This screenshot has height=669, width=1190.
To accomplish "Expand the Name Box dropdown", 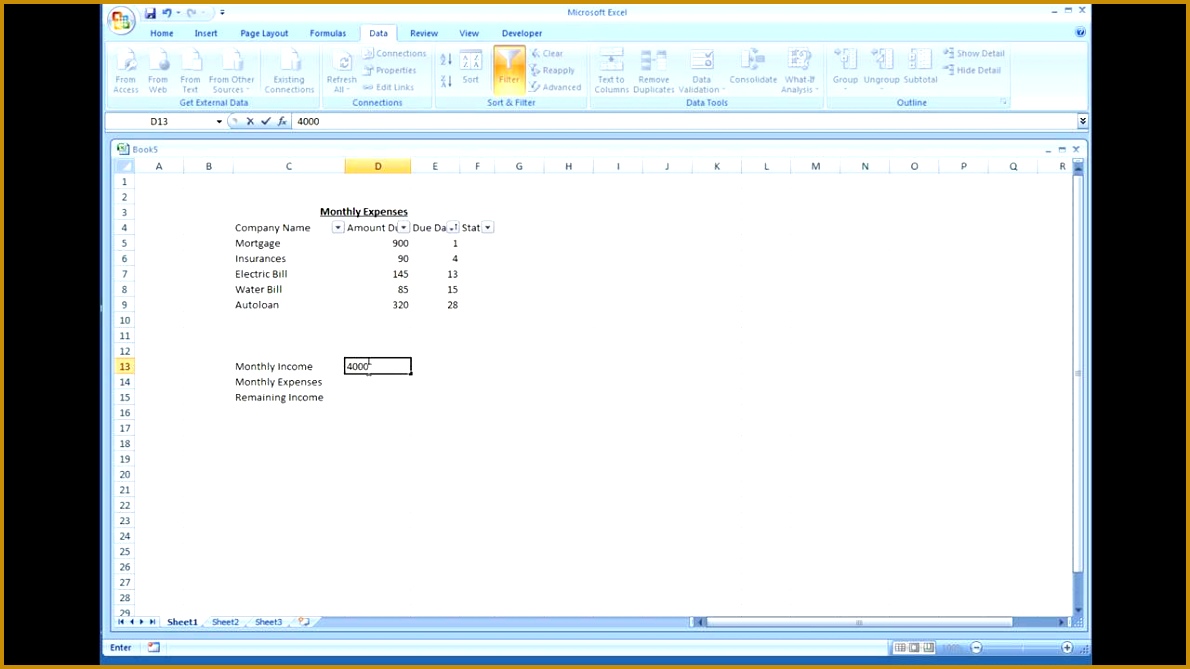I will (x=219, y=121).
